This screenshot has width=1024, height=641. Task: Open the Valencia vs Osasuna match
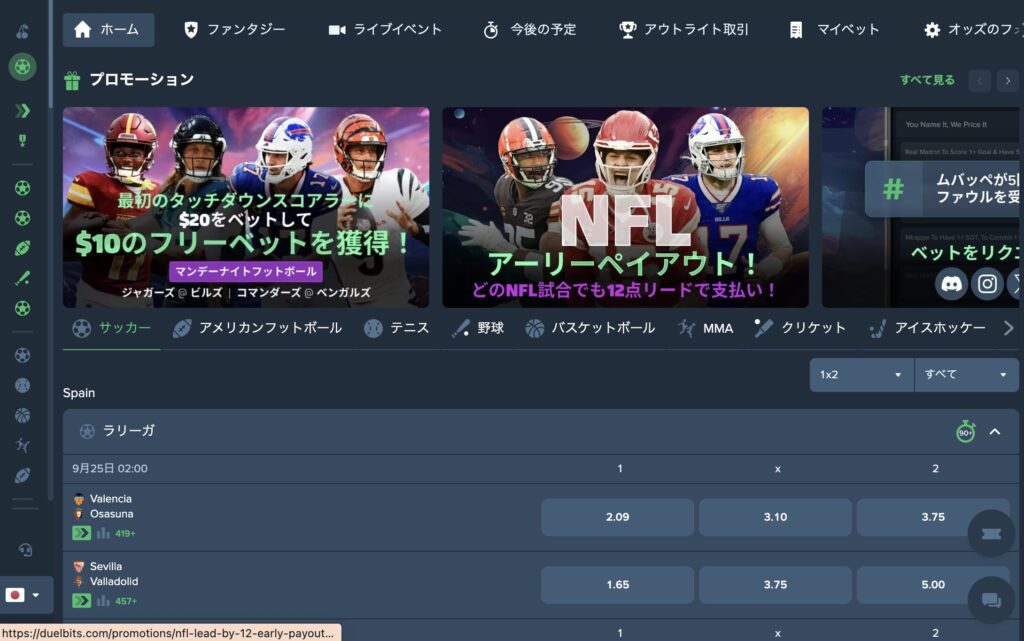[x=111, y=506]
